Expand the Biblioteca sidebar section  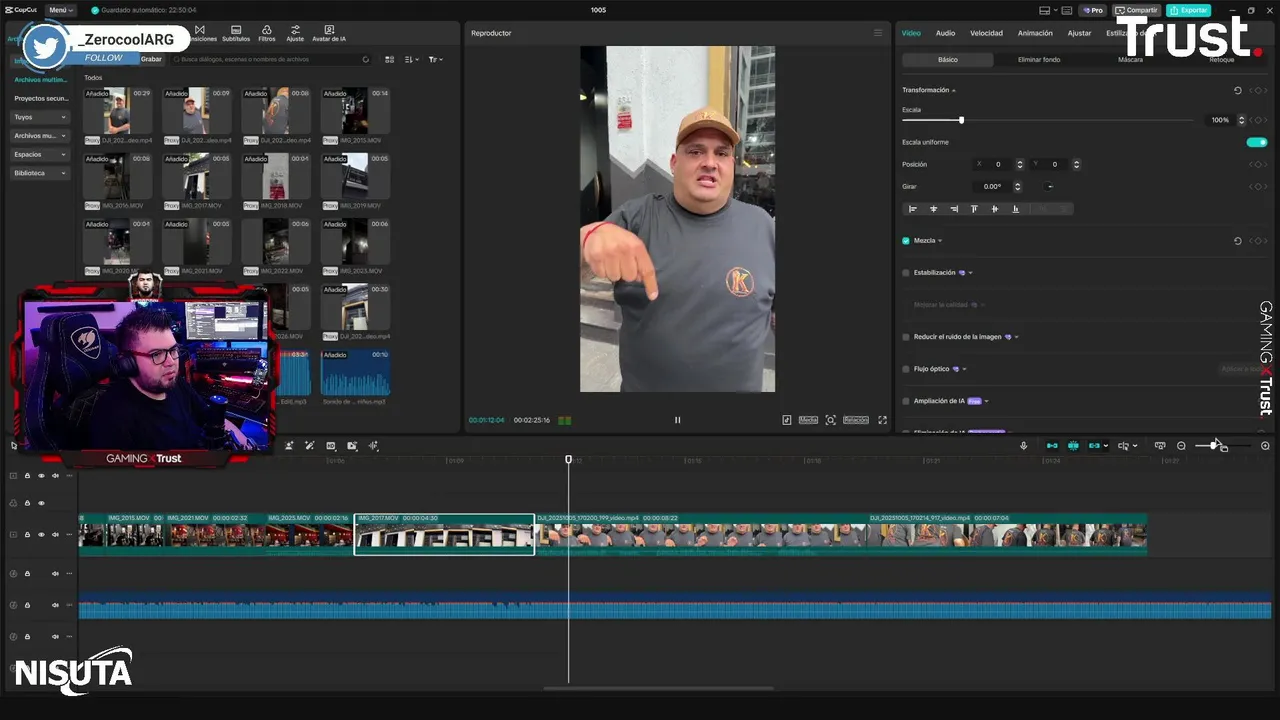pos(40,173)
